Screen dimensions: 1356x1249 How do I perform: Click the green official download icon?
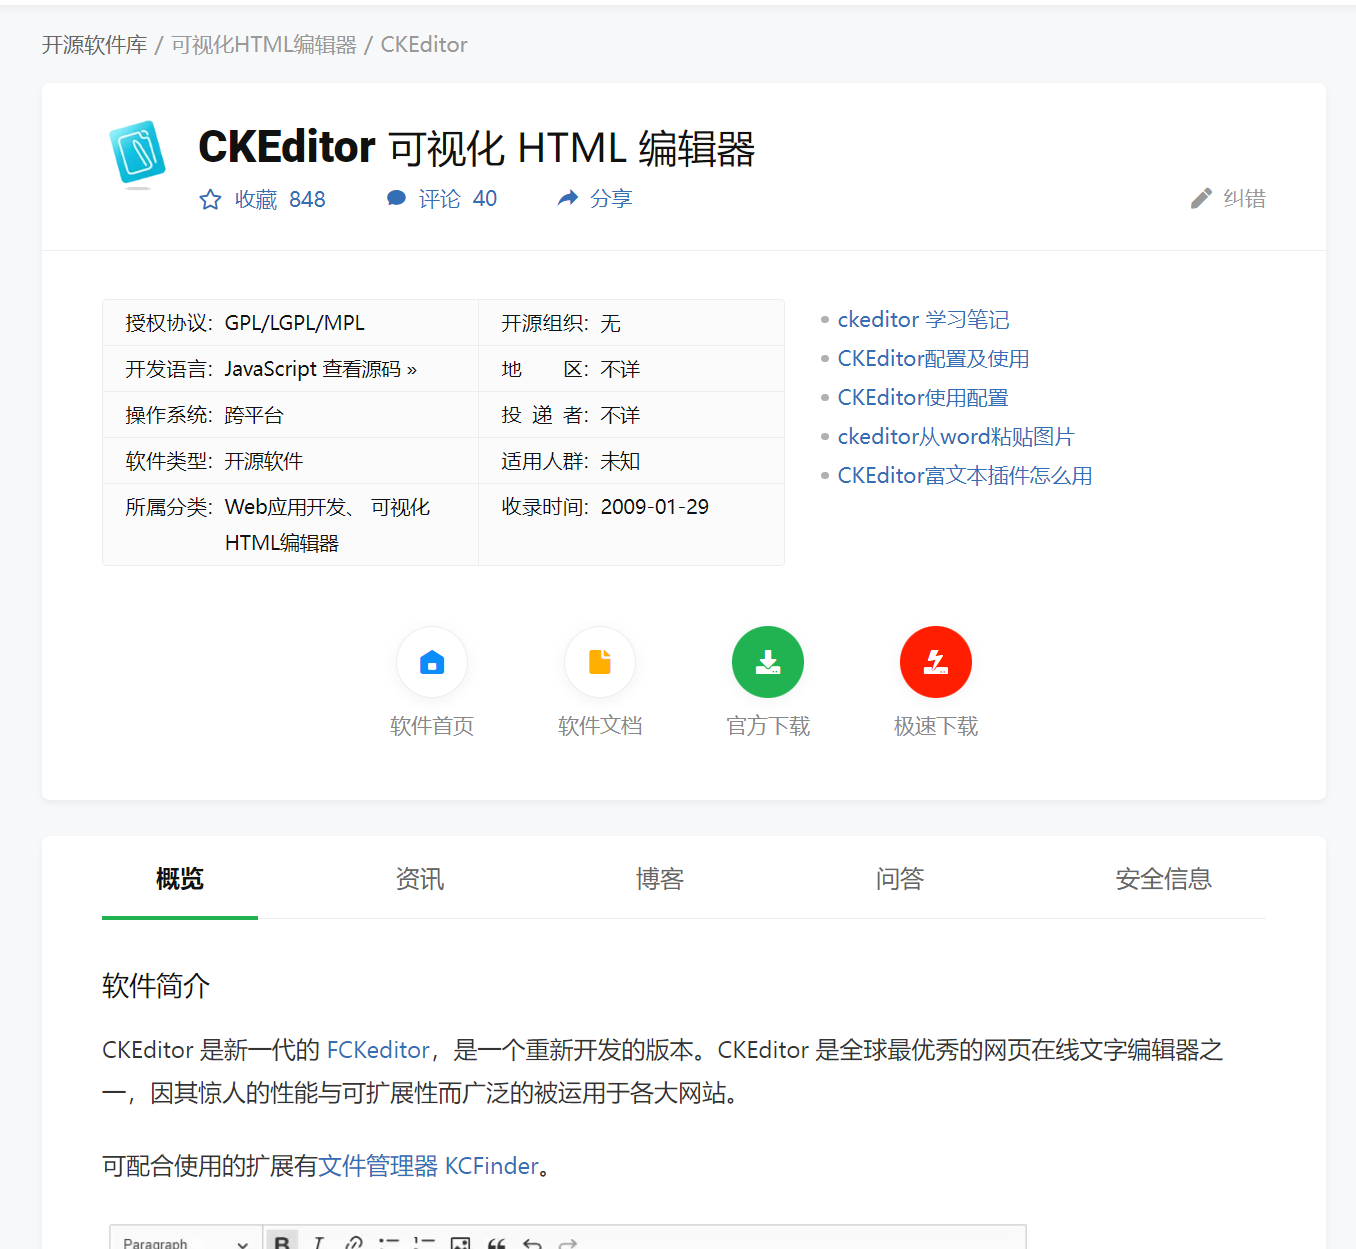[x=768, y=662]
